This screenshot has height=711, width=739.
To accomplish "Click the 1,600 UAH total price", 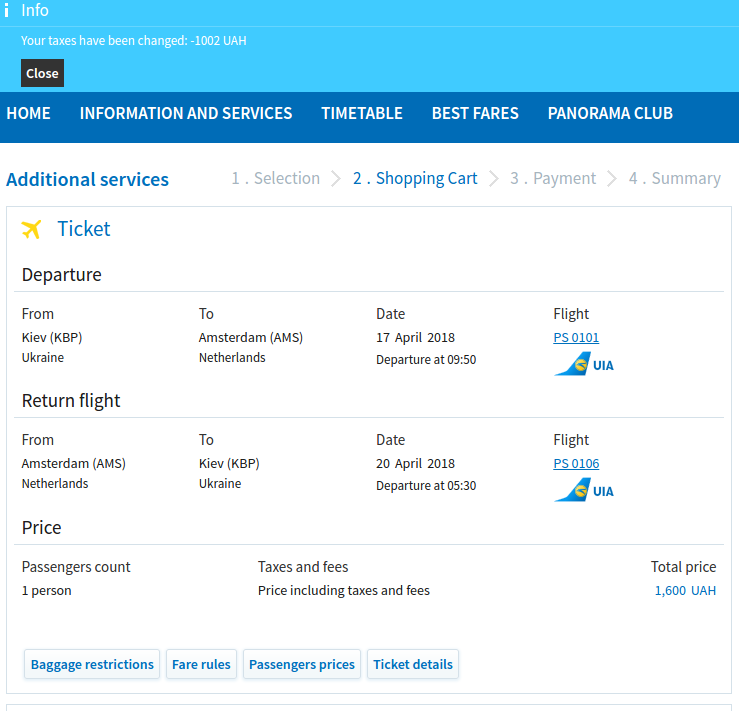I will [685, 591].
